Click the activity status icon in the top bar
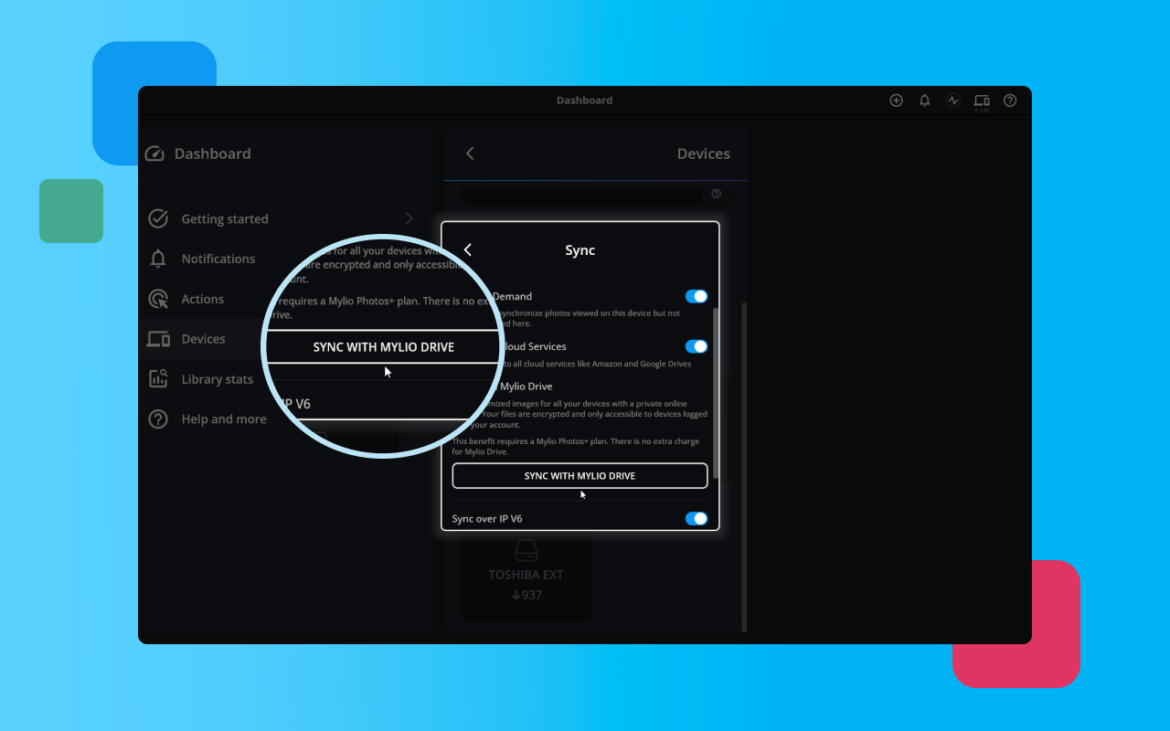 coord(952,100)
